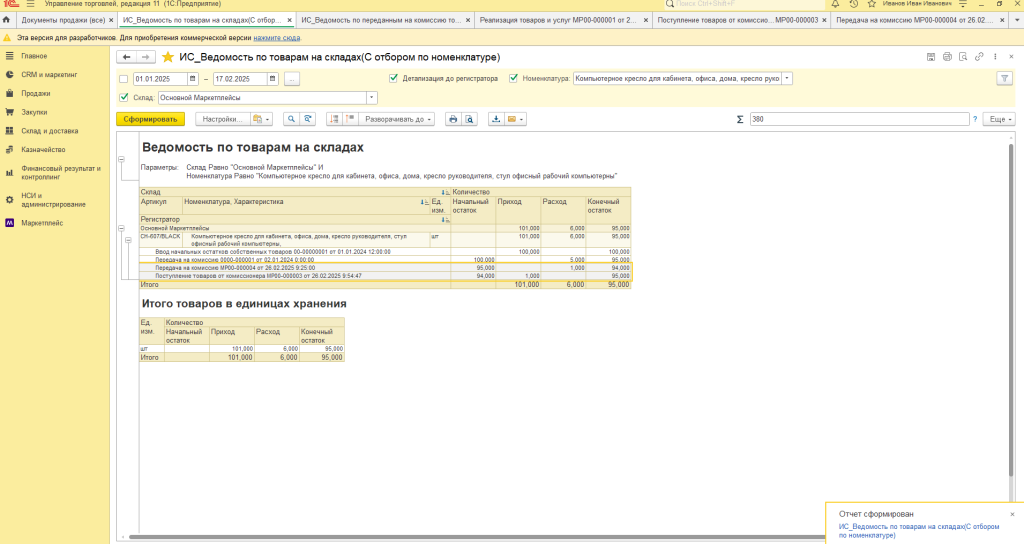Open the three-dot menu in the form header
The height and width of the screenshot is (544, 1024).
pyautogui.click(x=995, y=57)
